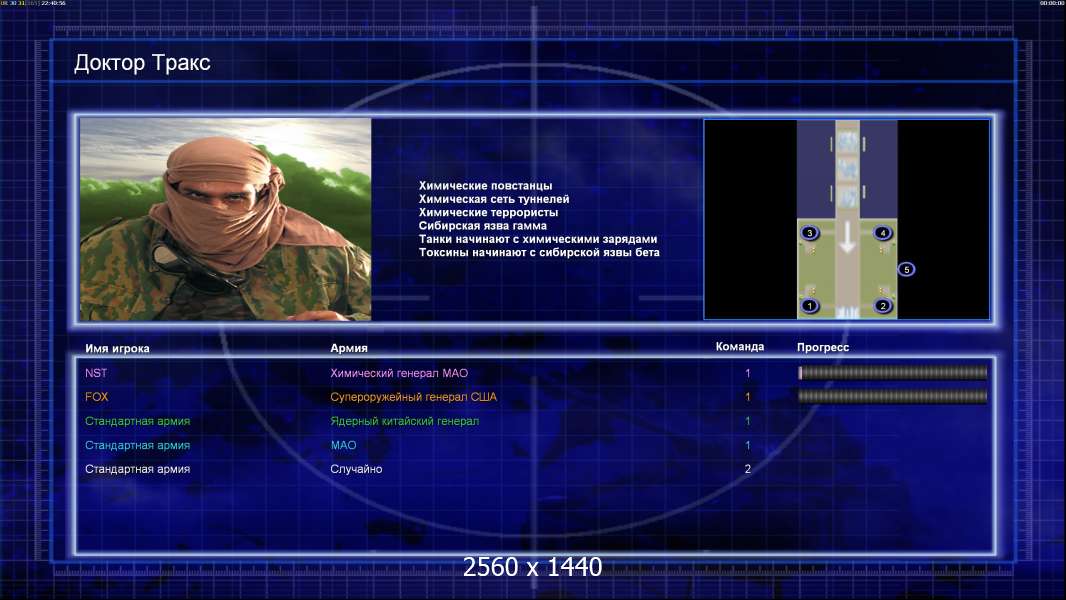Click player name NST

96,373
